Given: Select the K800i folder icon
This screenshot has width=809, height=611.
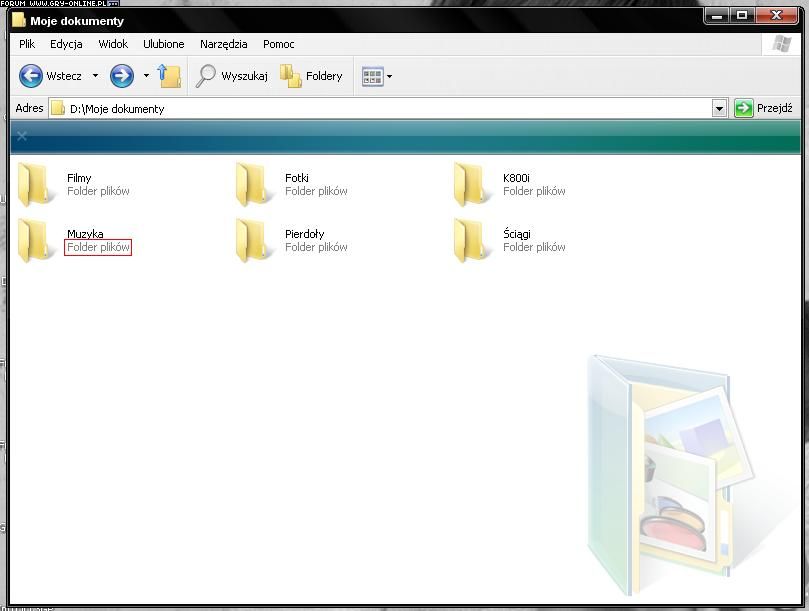Looking at the screenshot, I should (x=473, y=184).
